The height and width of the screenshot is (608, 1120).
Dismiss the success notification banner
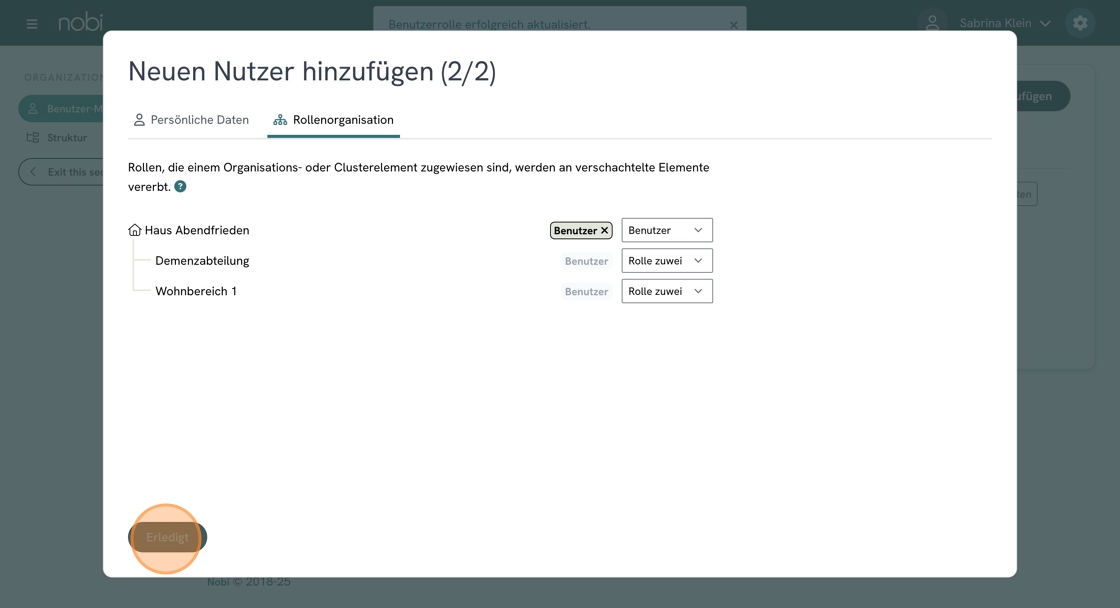733,25
